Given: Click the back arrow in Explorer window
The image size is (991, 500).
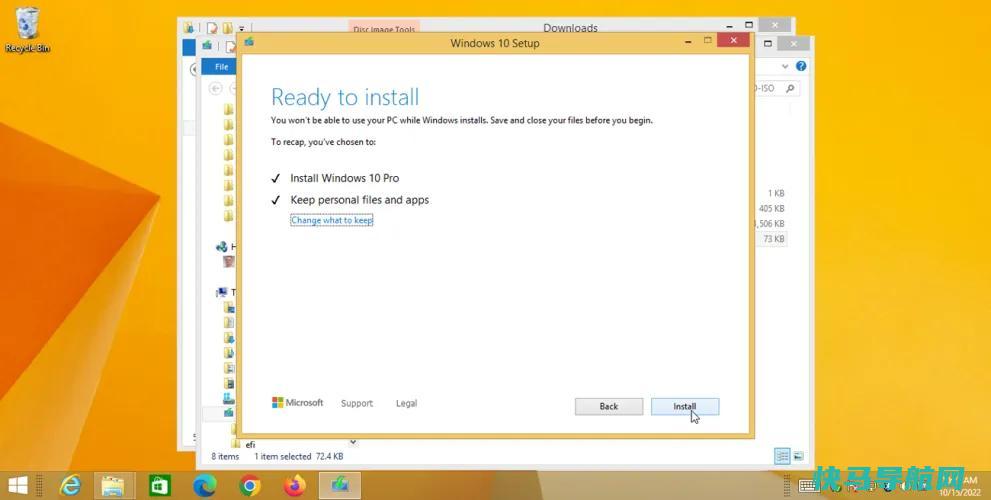Looking at the screenshot, I should pyautogui.click(x=216, y=88).
